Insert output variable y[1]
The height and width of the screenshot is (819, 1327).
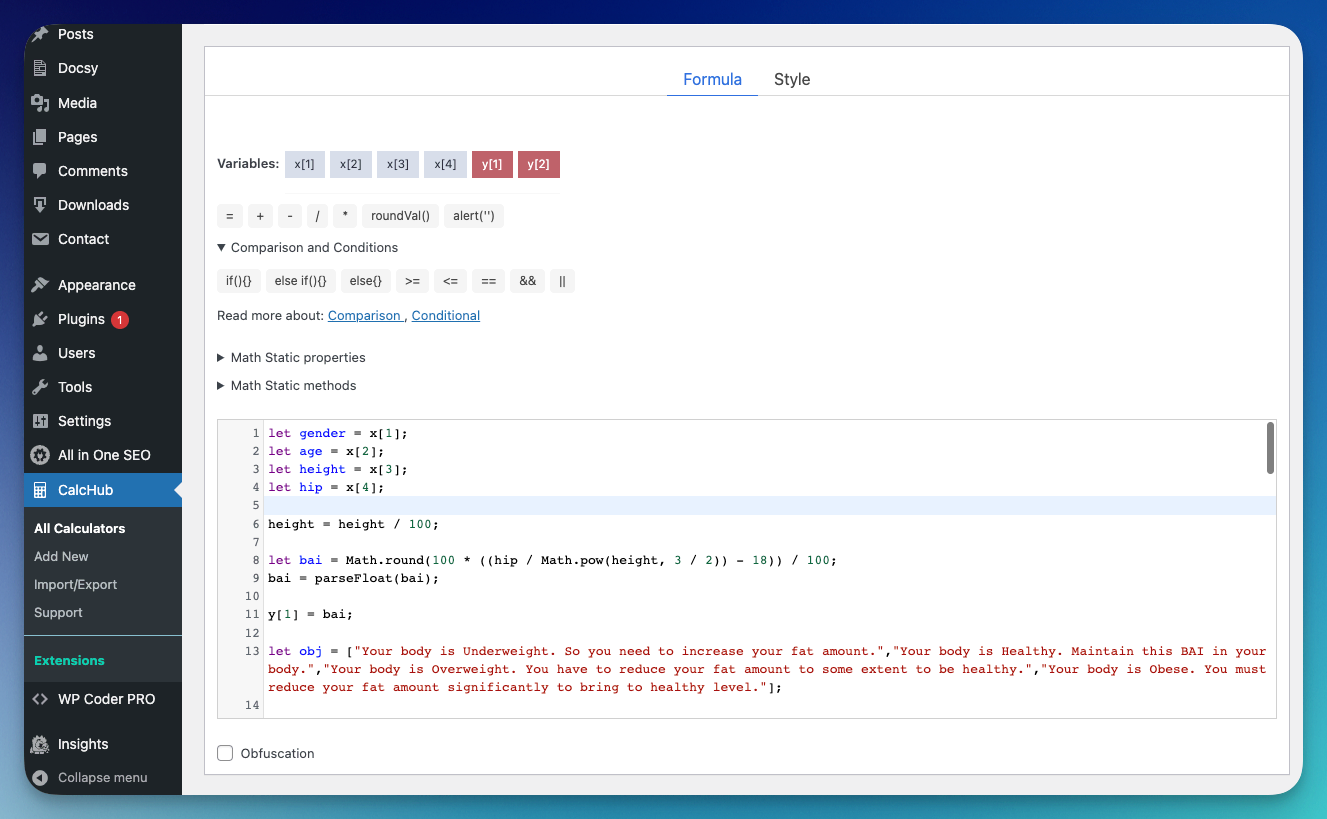click(x=492, y=164)
